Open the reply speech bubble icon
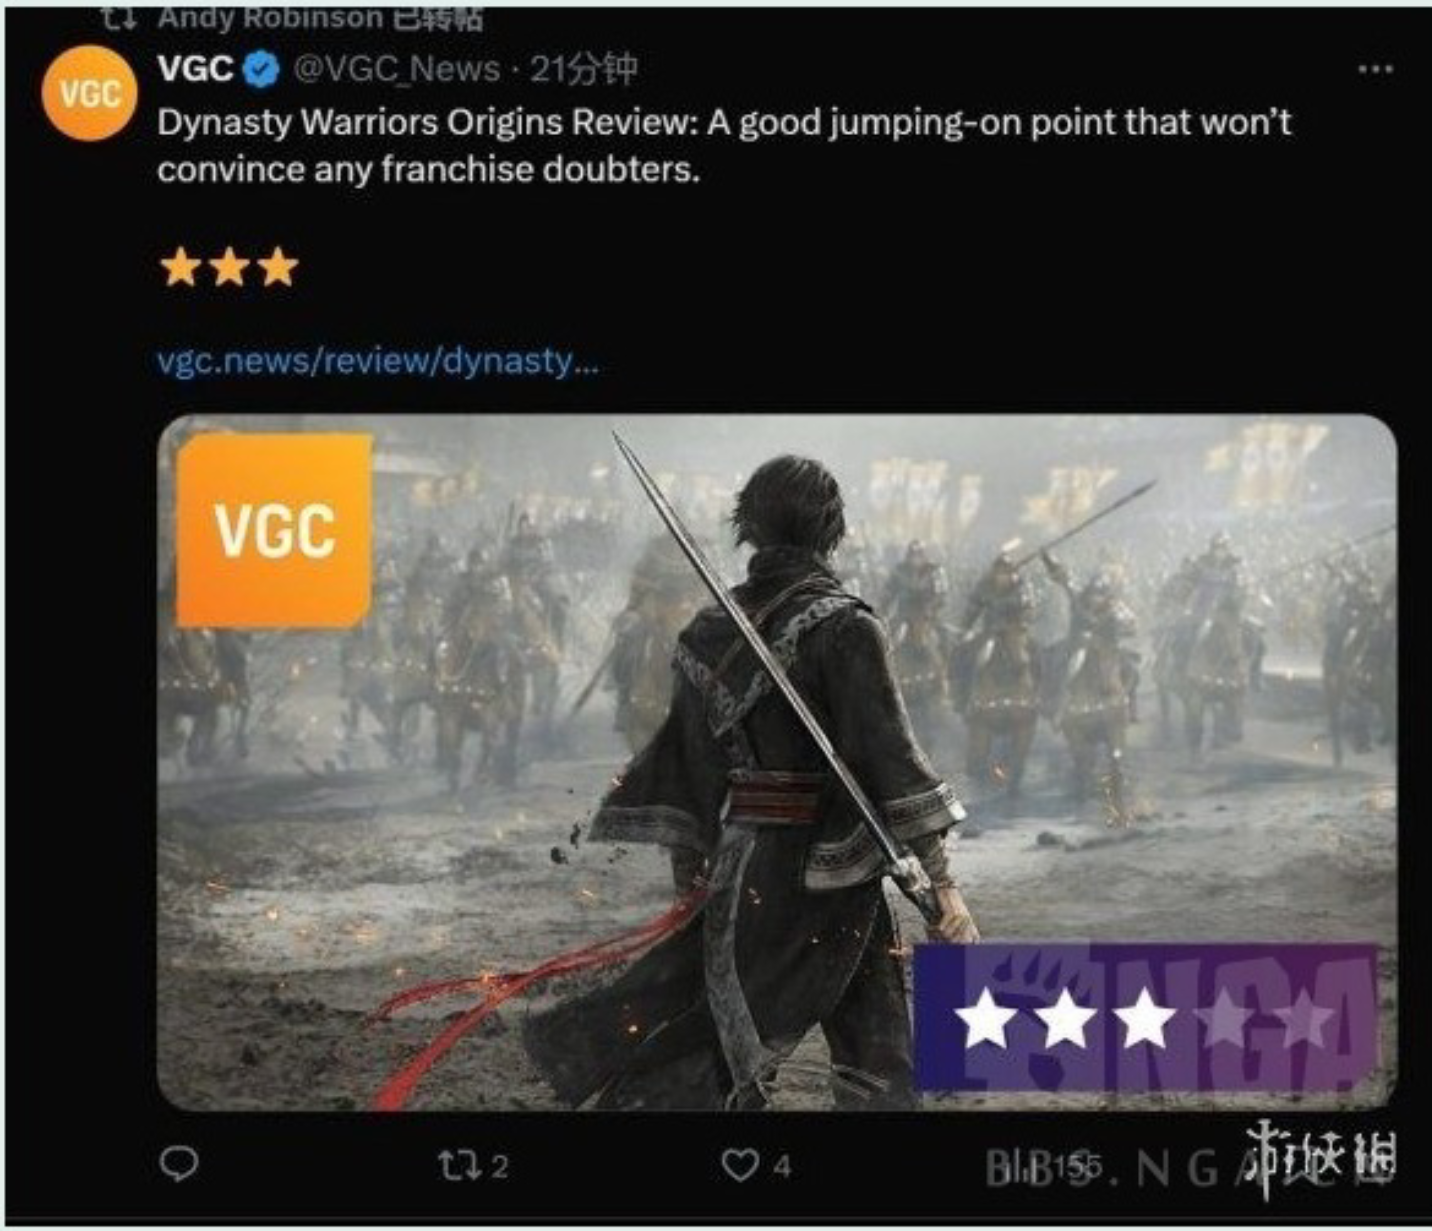Screen dimensions: 1432x1231 click(179, 1163)
